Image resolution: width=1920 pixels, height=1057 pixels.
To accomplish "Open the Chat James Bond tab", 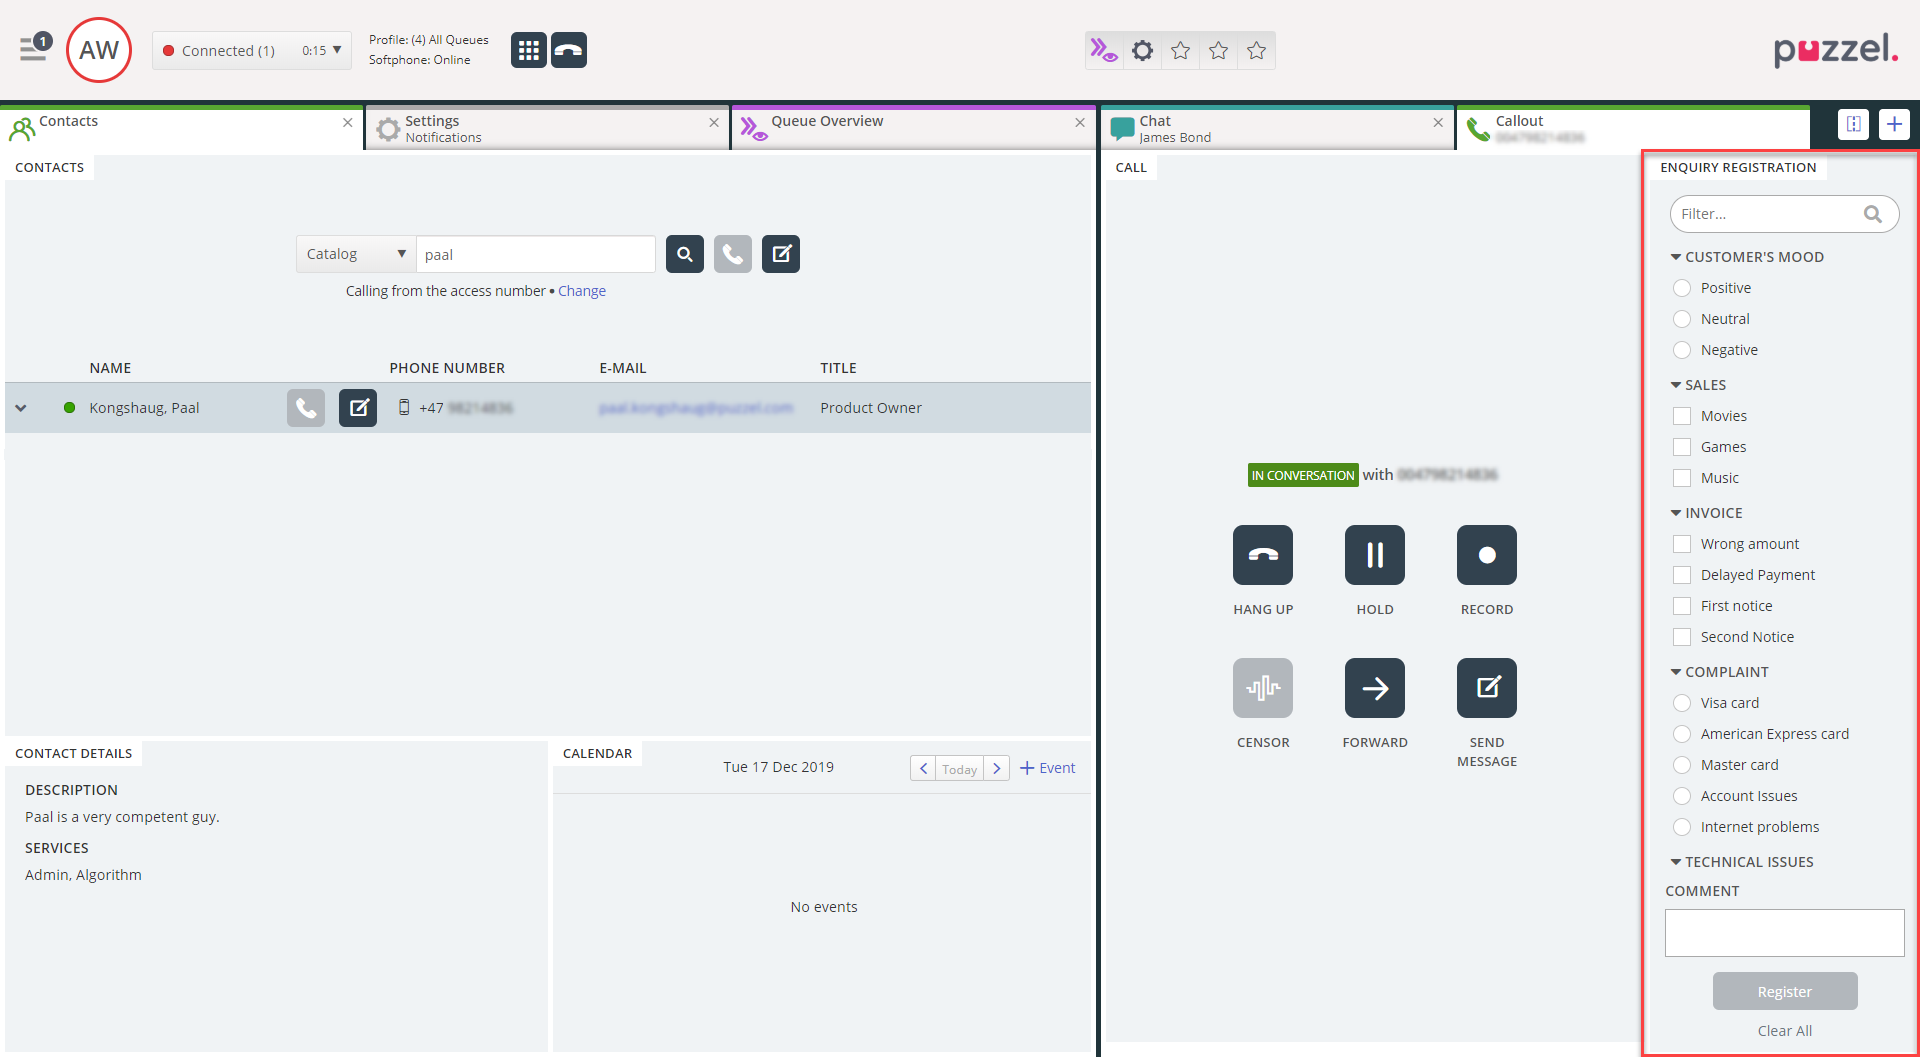I will pyautogui.click(x=1174, y=129).
